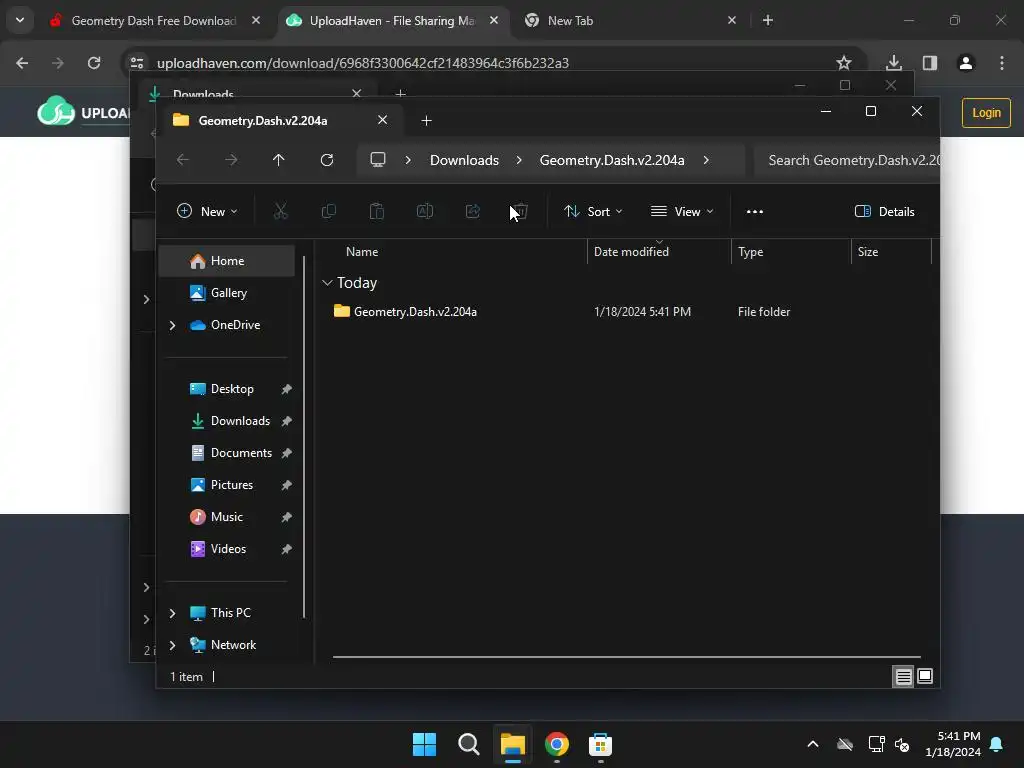
Task: Switch to the New Tab tab in Chrome
Action: [570, 21]
